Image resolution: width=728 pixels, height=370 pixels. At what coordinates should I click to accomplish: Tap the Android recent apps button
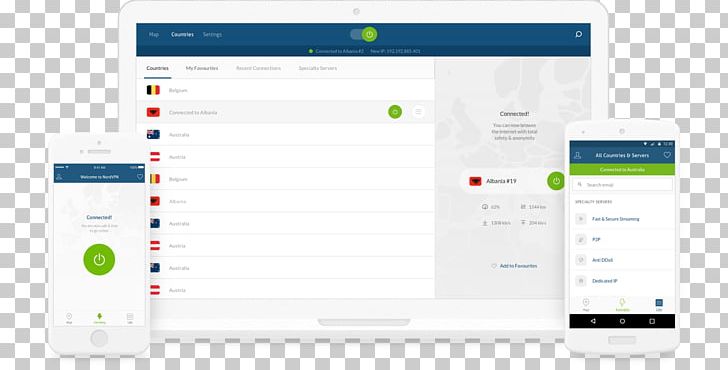[x=652, y=321]
